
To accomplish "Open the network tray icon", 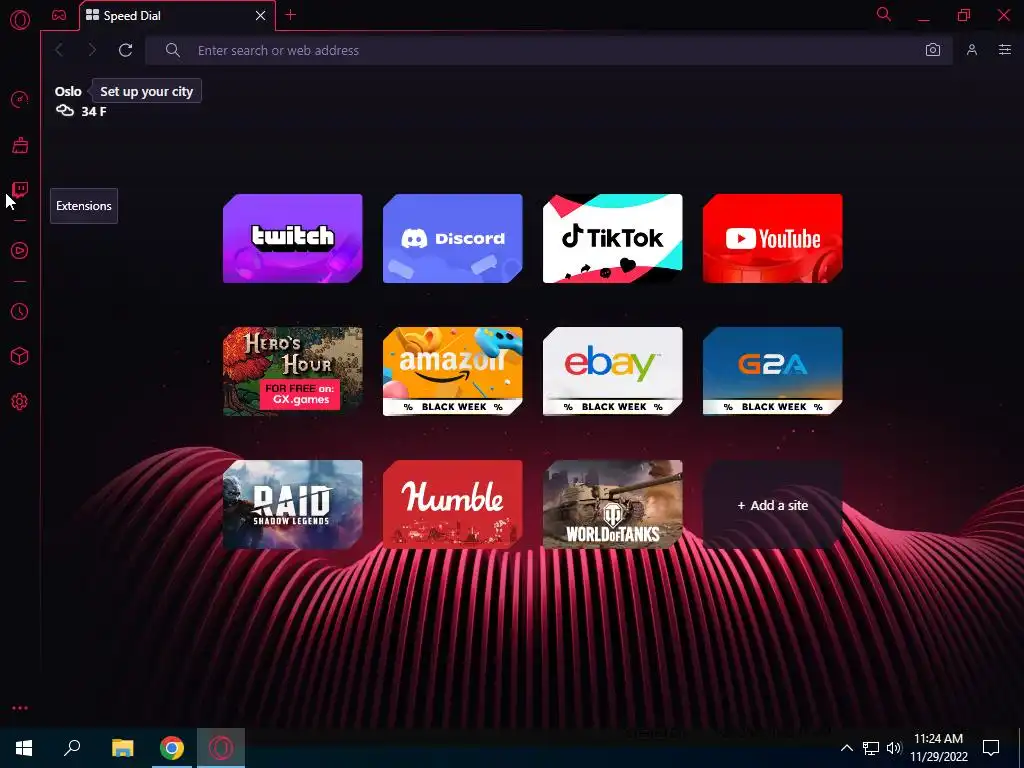I will tap(871, 748).
